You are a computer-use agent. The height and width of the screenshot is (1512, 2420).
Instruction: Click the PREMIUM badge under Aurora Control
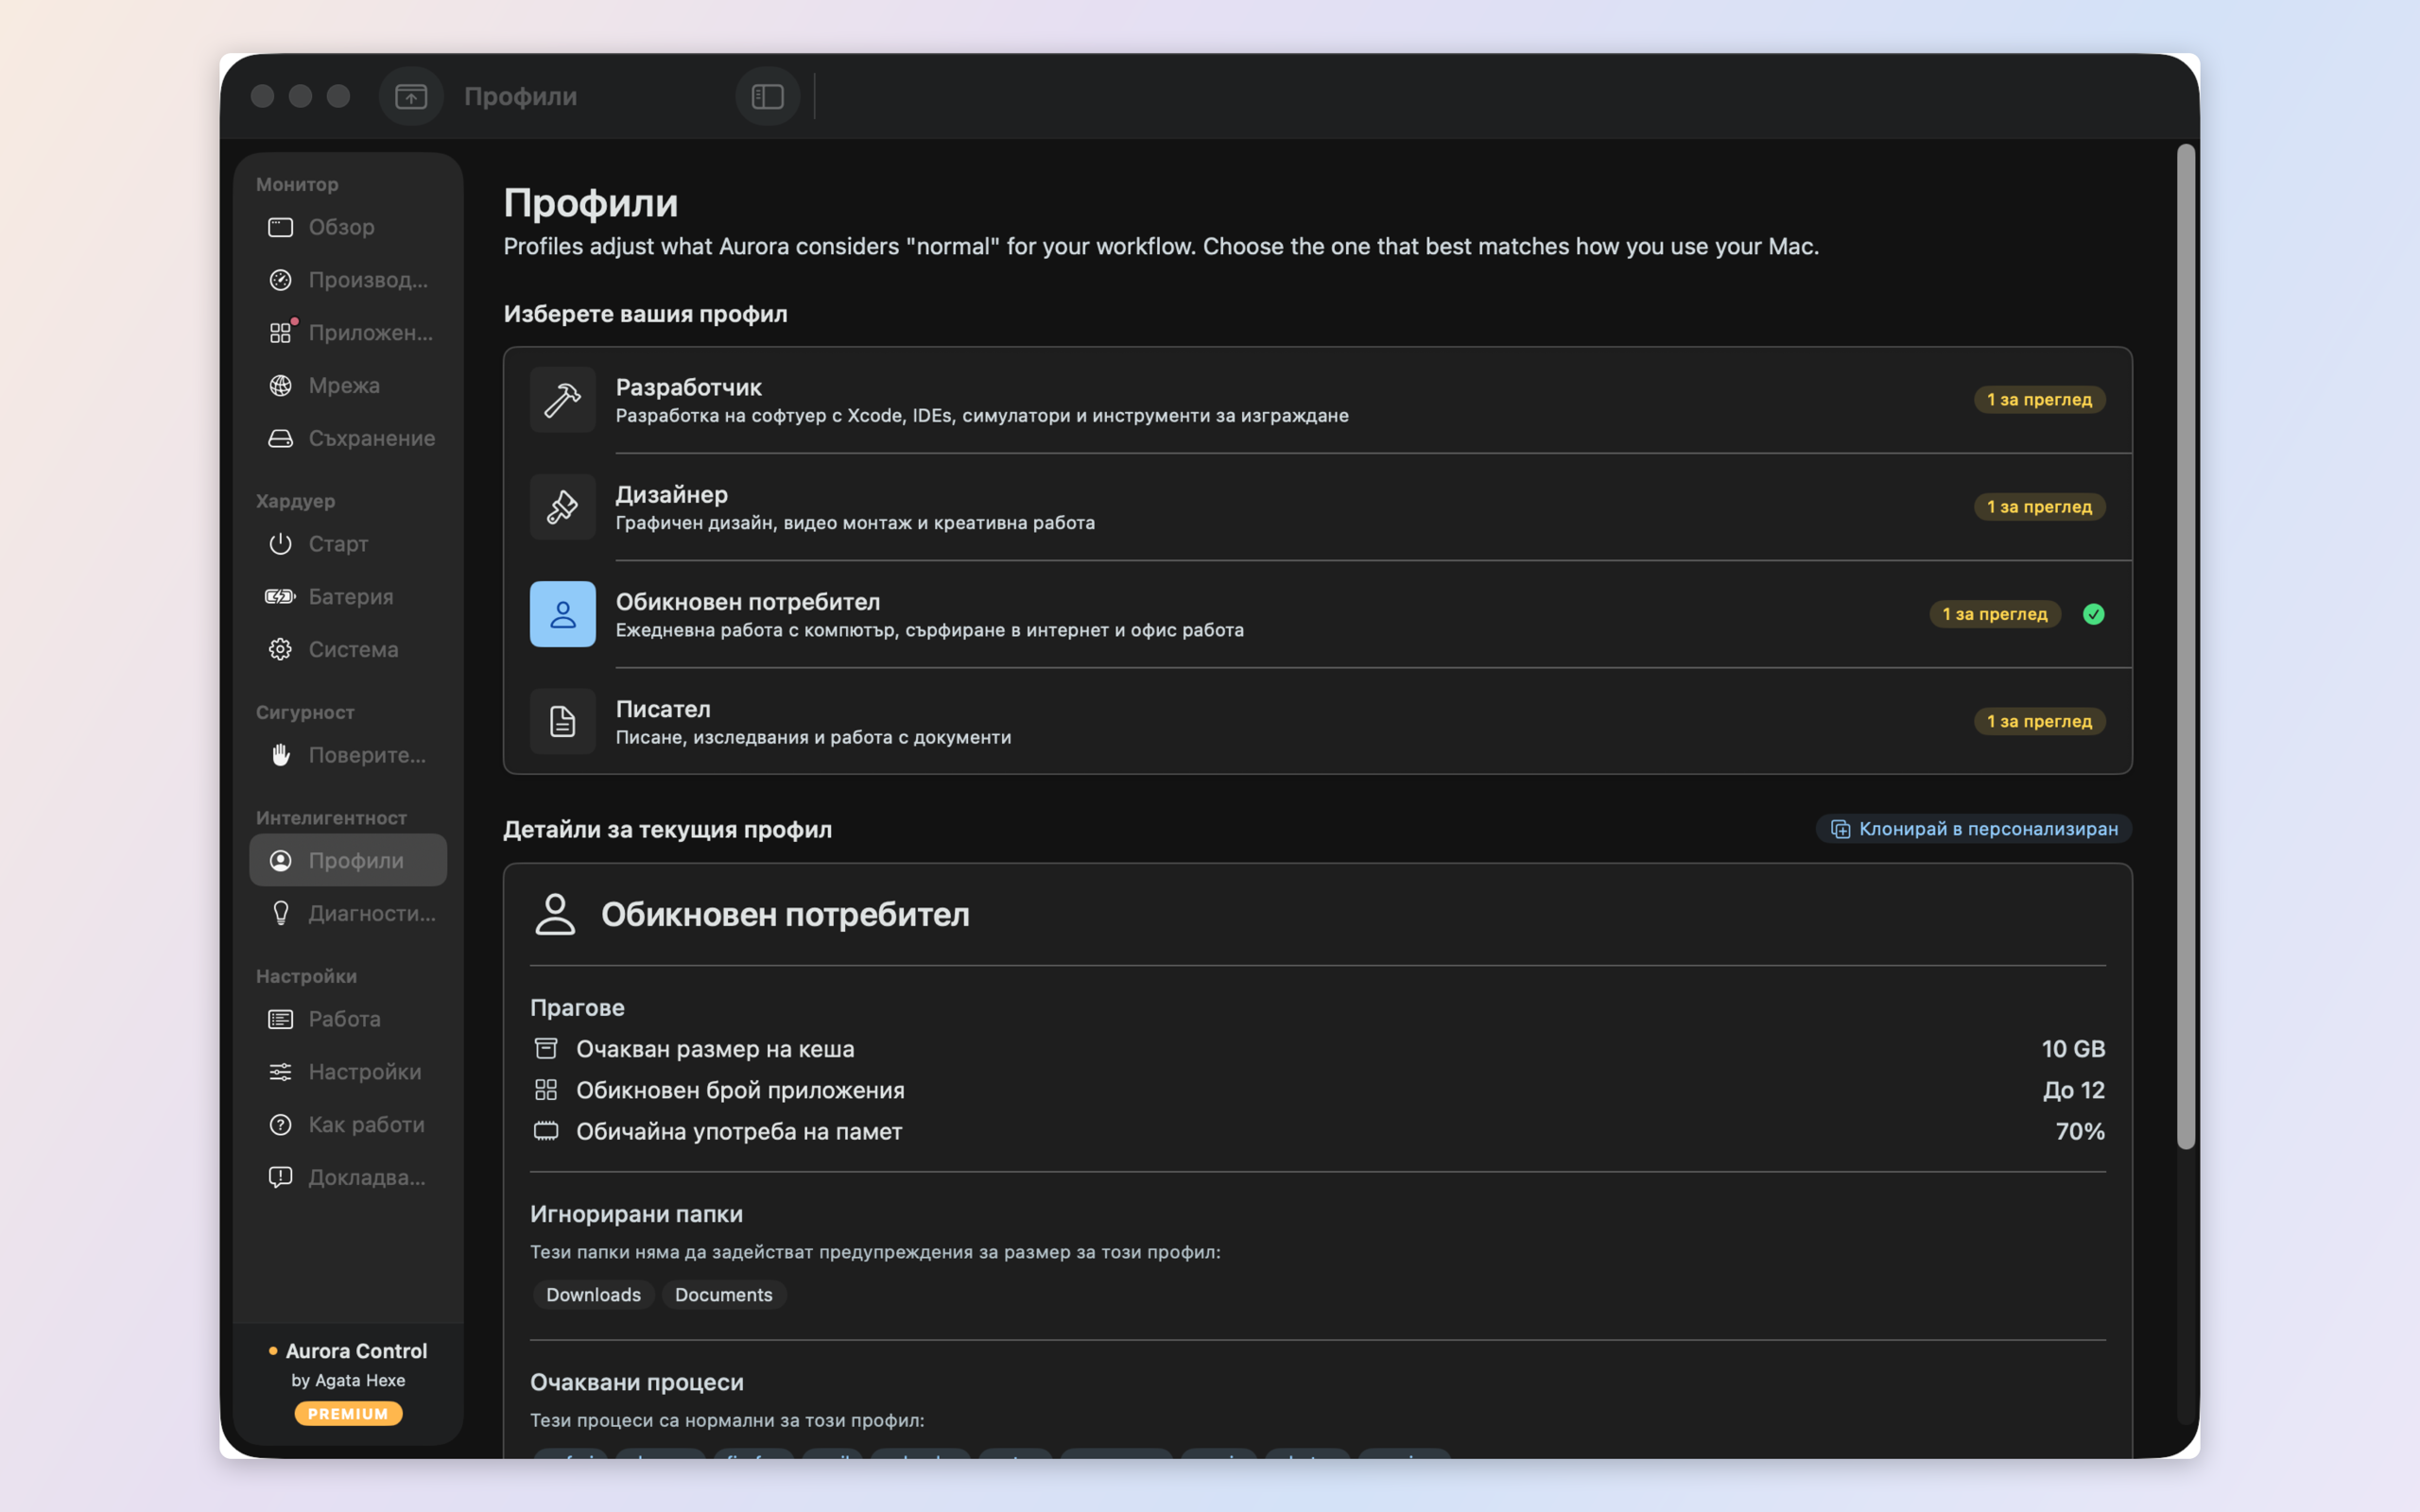pos(348,1413)
